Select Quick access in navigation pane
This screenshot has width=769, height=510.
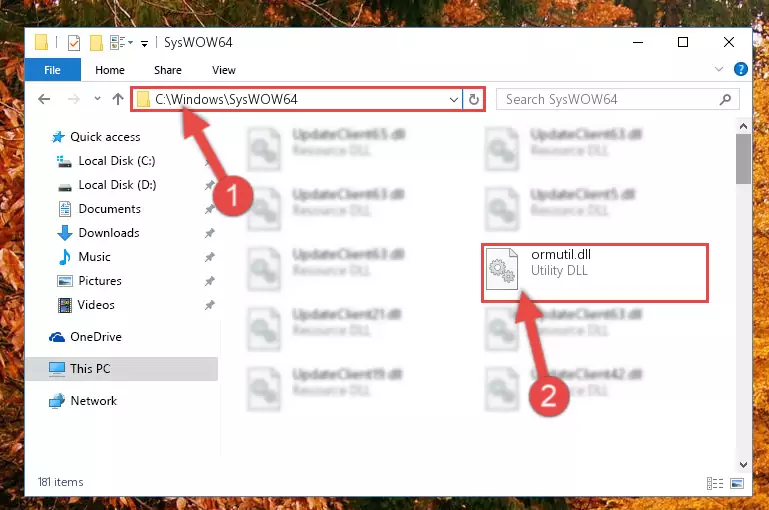(105, 137)
